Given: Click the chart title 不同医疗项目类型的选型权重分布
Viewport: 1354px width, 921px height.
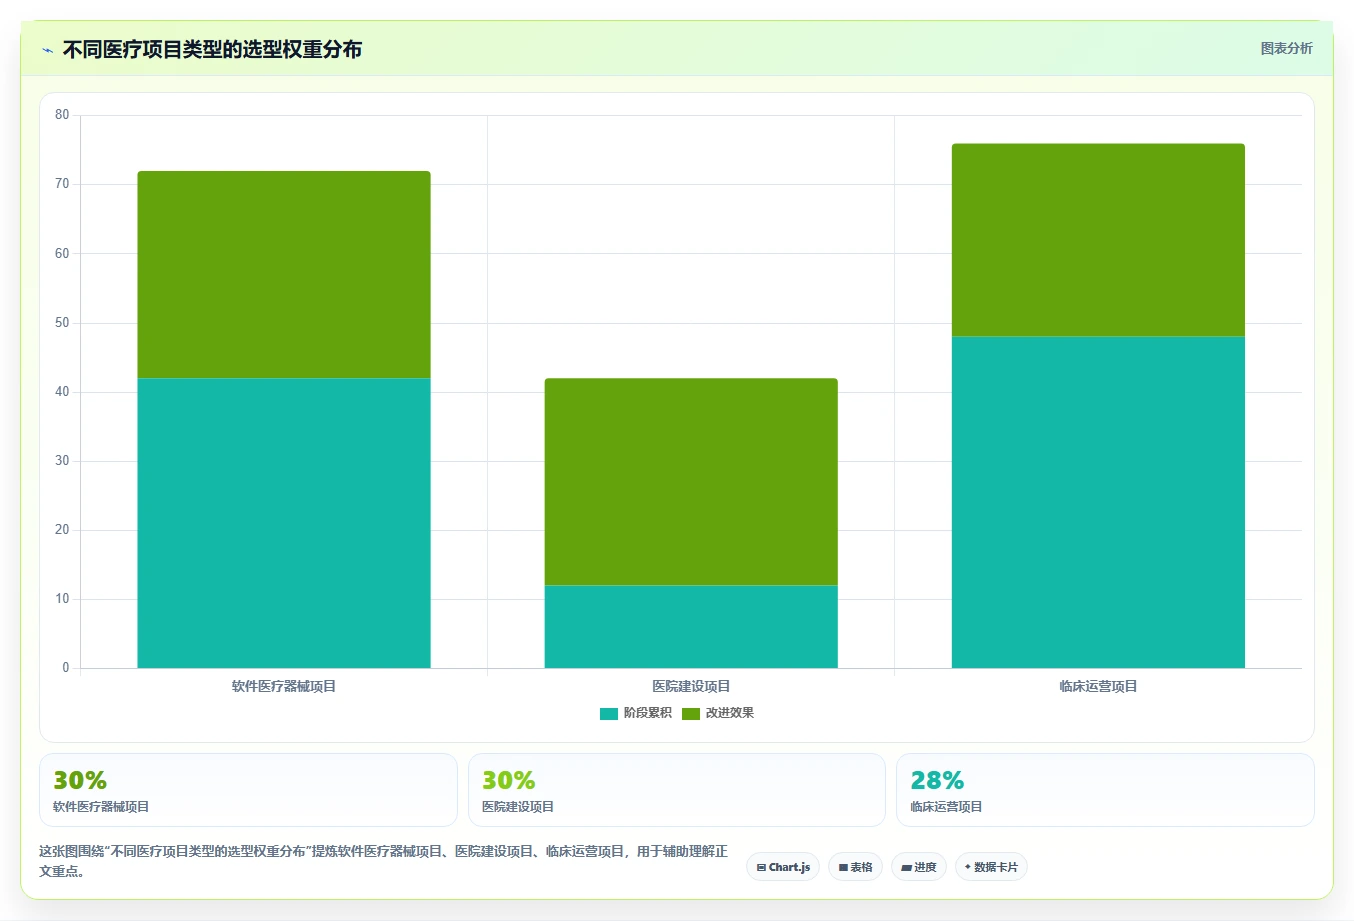Looking at the screenshot, I should (212, 49).
